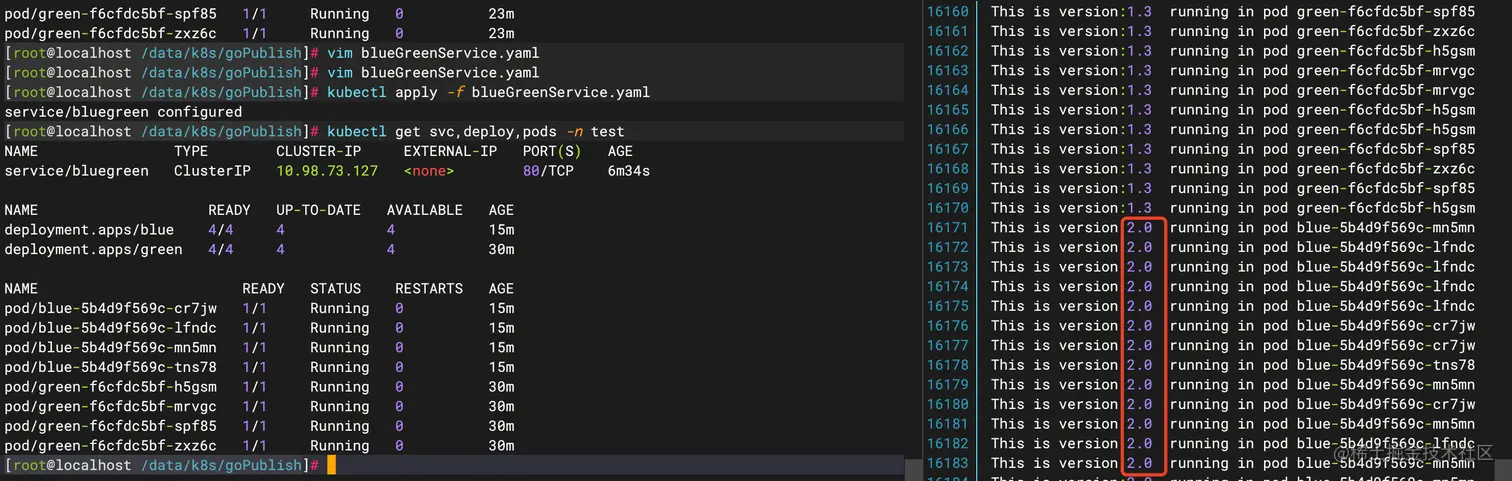Click the terminal cursor block at the prompt
Viewport: 1512px width, 481px height.
point(331,465)
